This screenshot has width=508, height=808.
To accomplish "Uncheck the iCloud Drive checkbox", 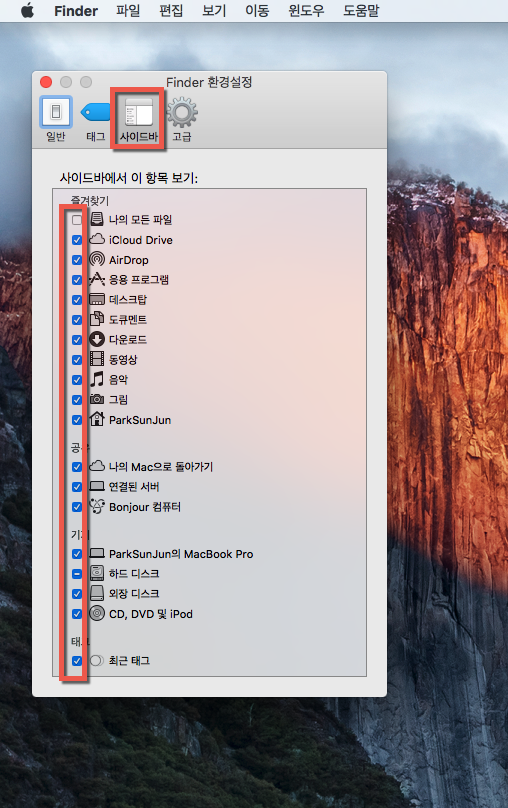I will 77,240.
